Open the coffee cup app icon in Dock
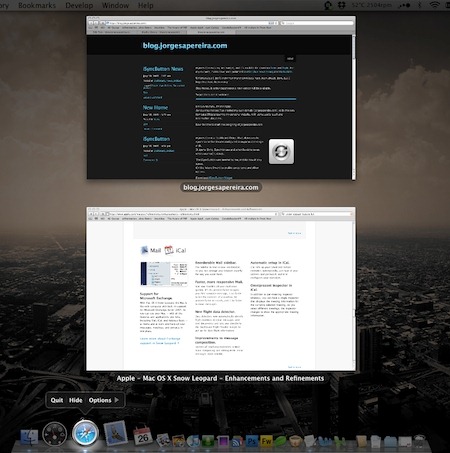450x453 pixels. (295, 441)
